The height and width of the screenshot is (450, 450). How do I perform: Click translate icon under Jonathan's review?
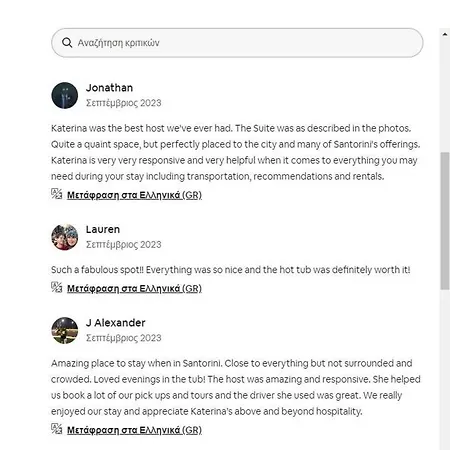[x=57, y=194]
